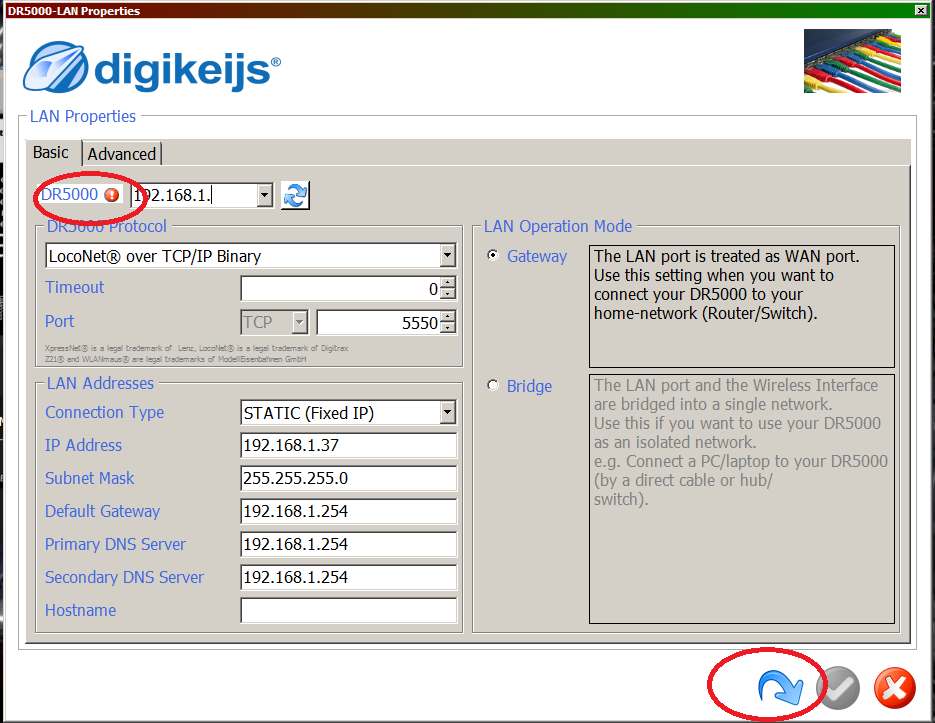Click the digikeijs logo

pyautogui.click(x=151, y=67)
